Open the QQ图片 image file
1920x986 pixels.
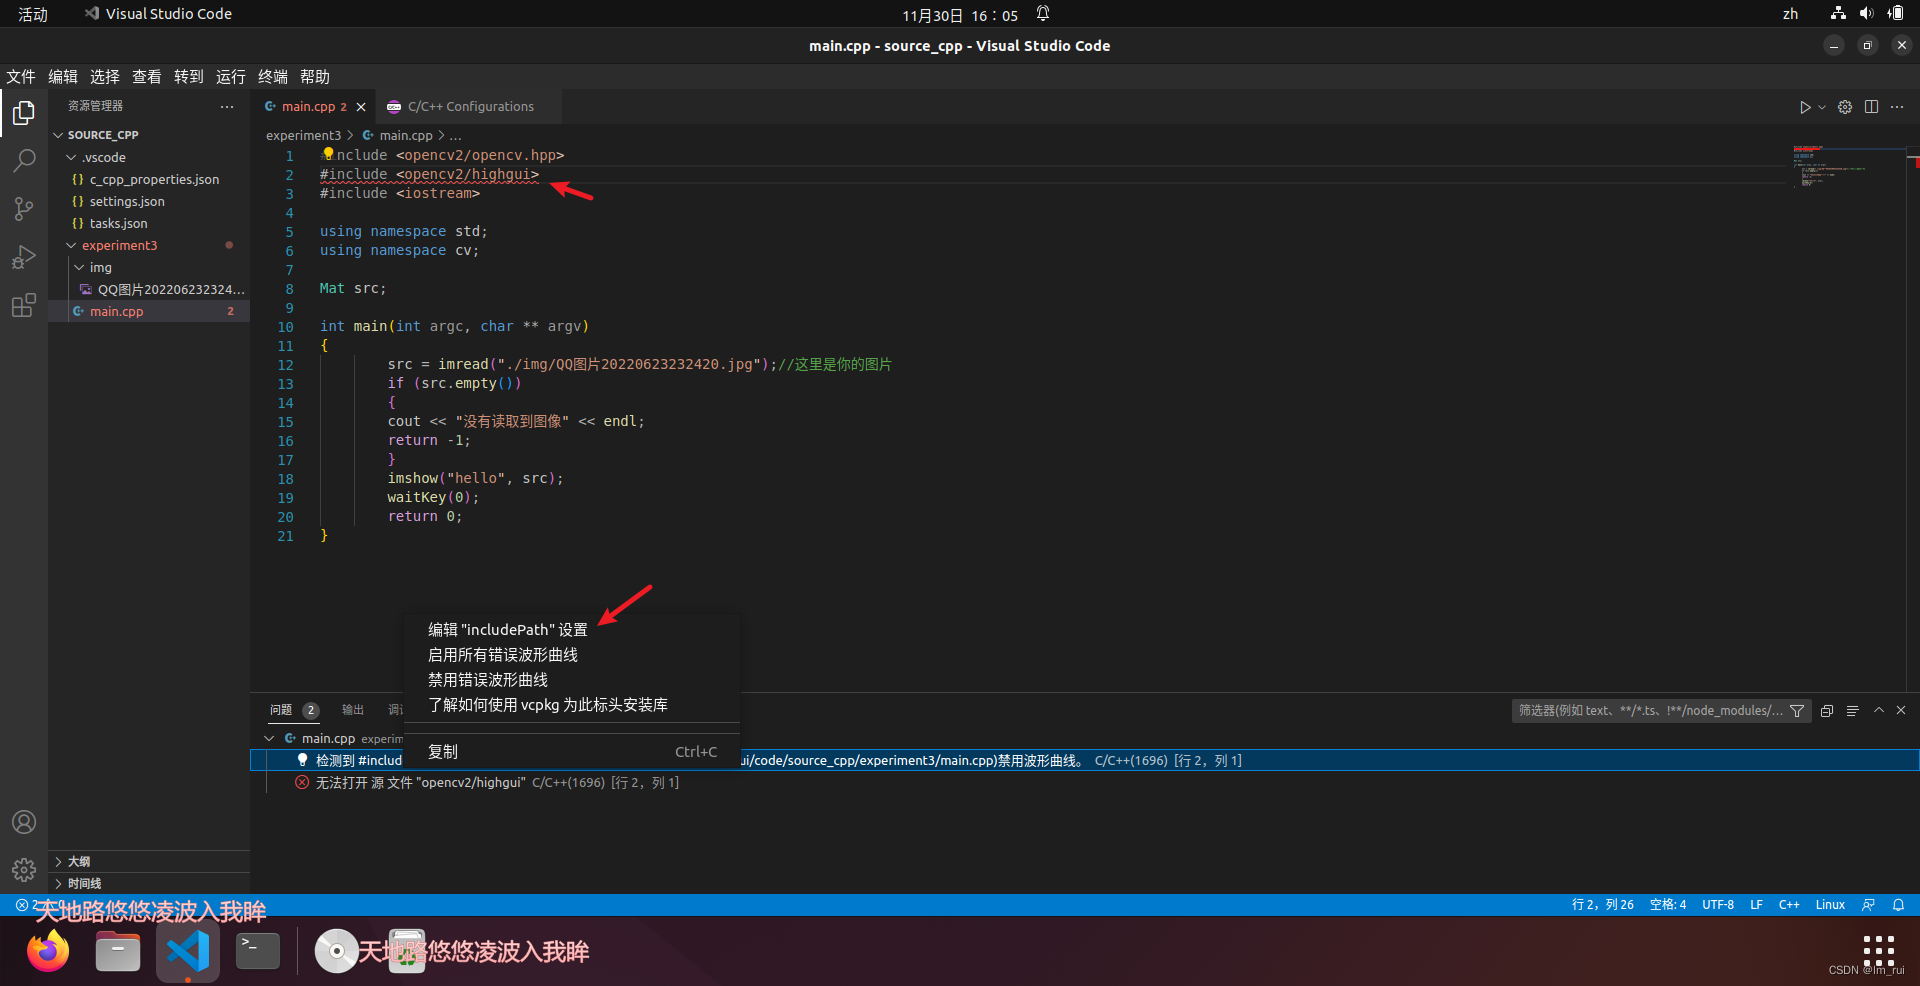(x=149, y=290)
